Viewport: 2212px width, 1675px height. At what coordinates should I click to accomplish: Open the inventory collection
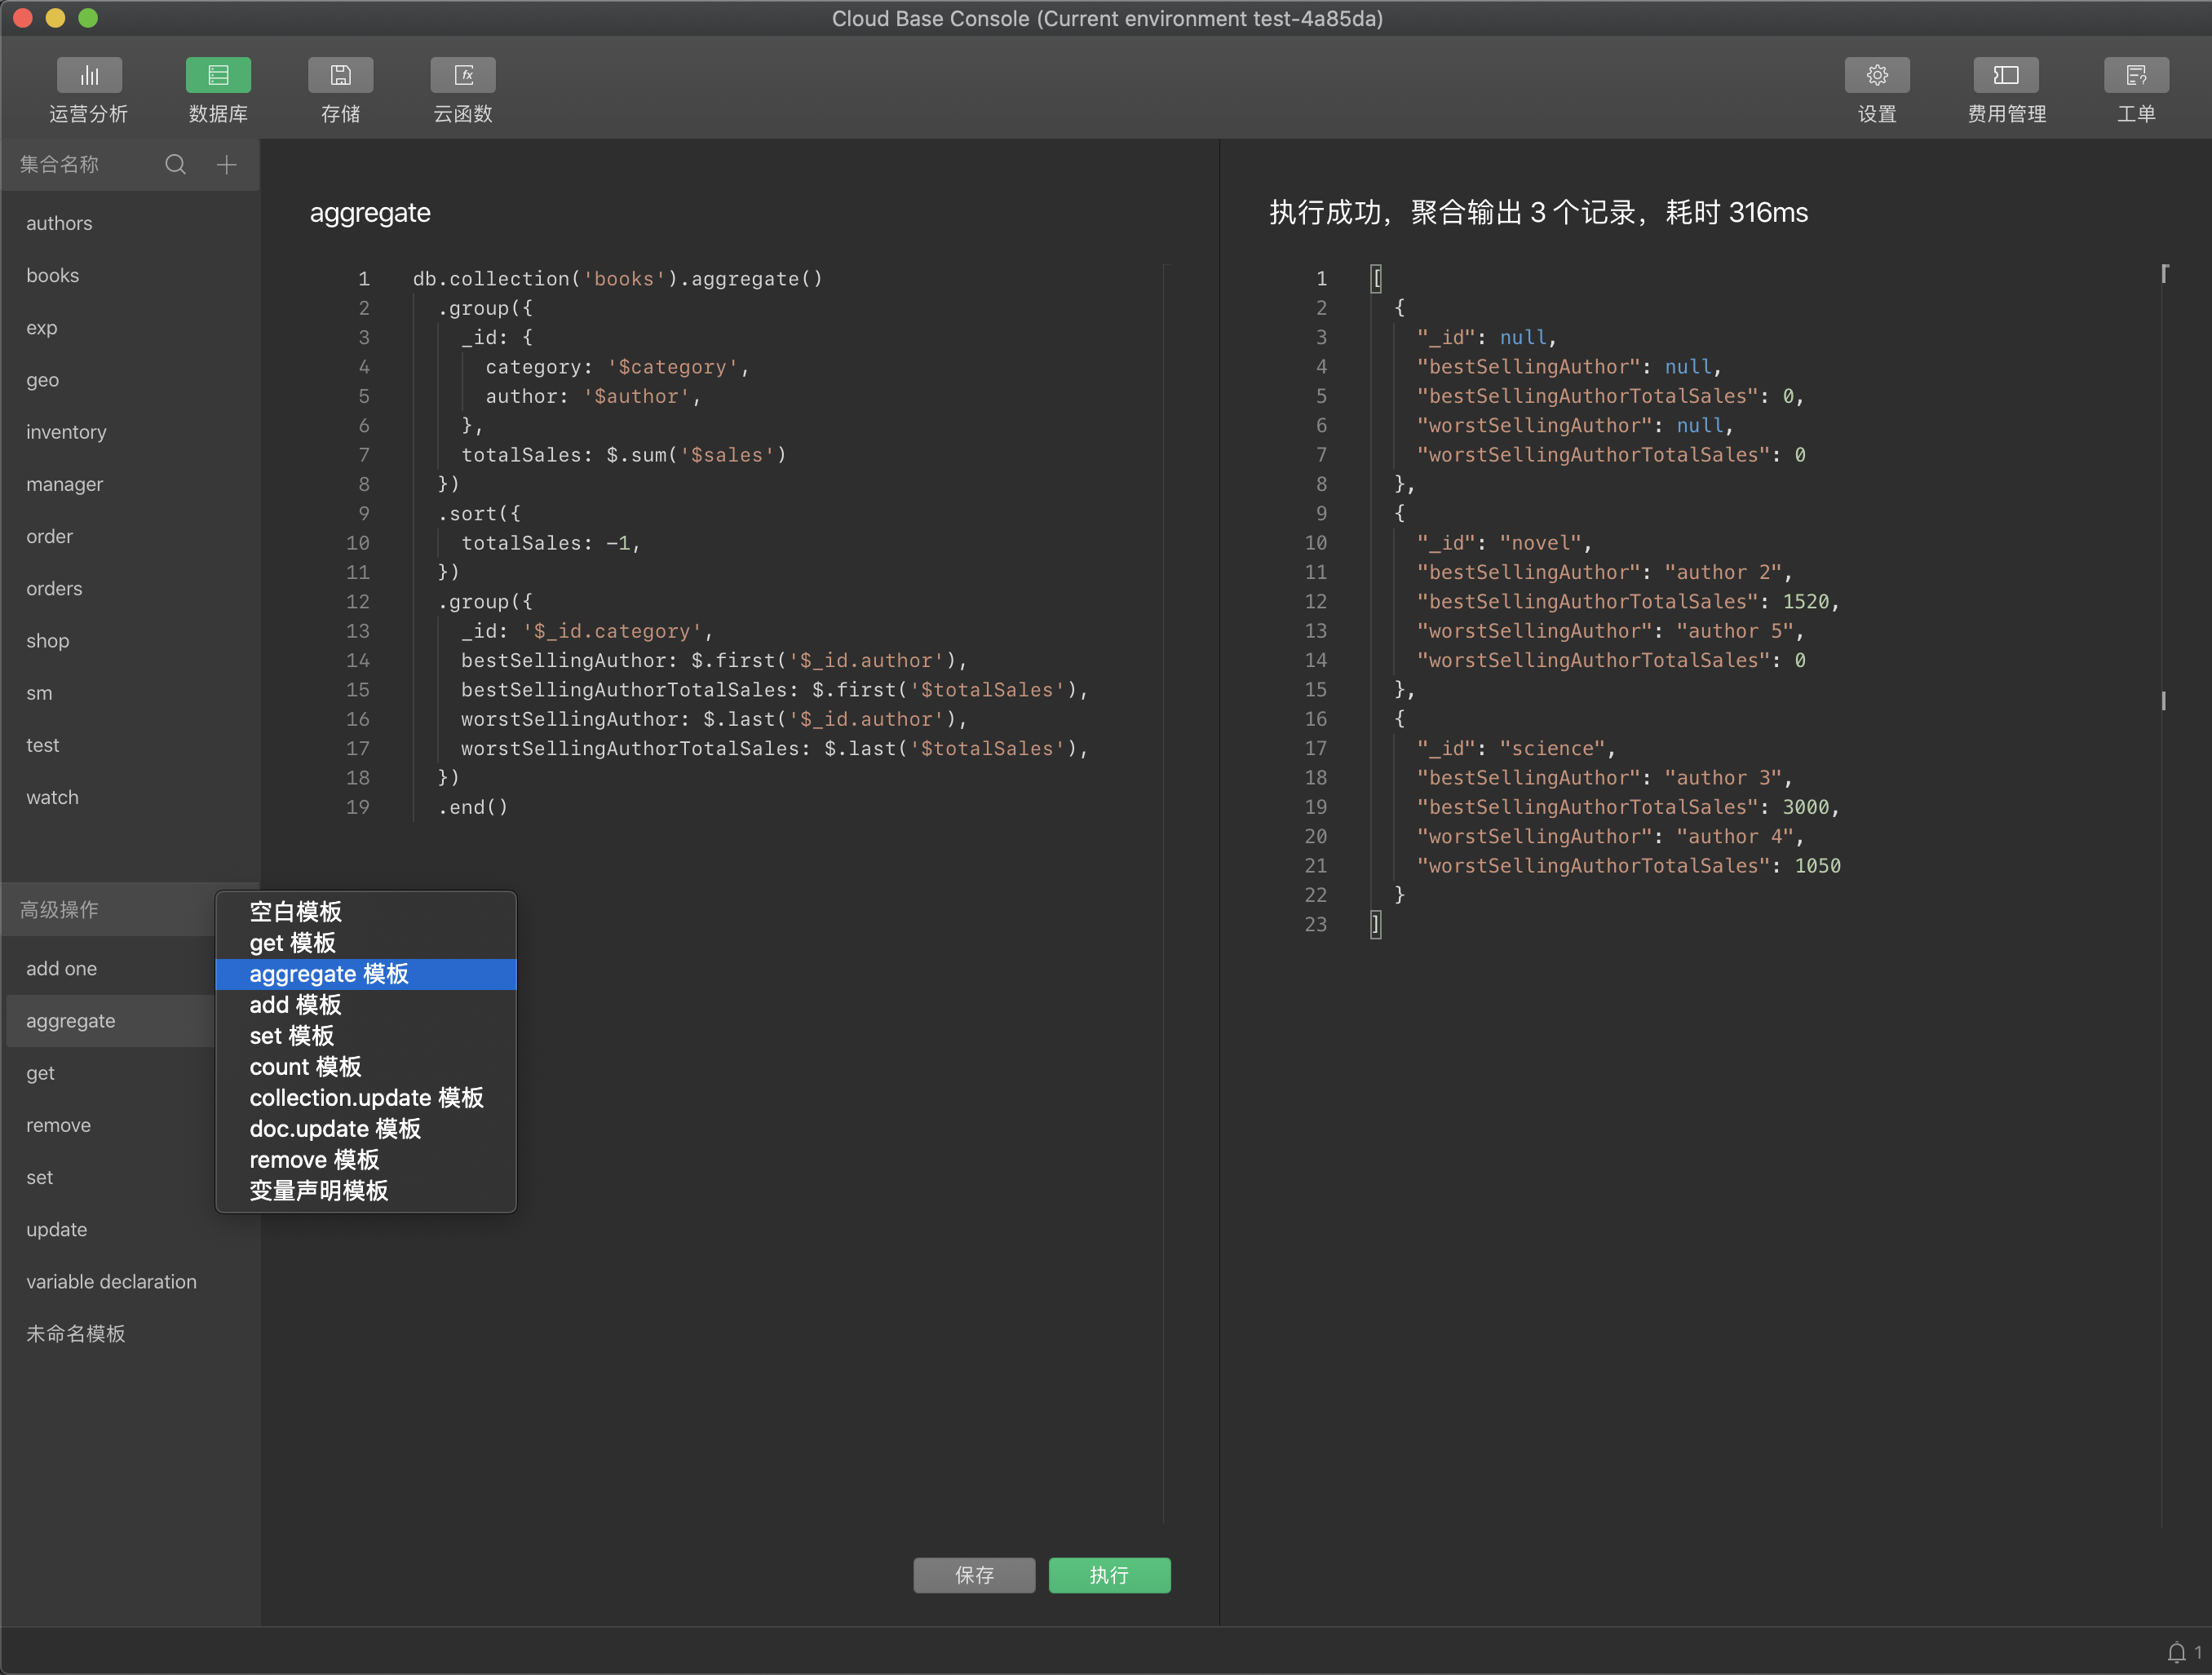[x=130, y=432]
